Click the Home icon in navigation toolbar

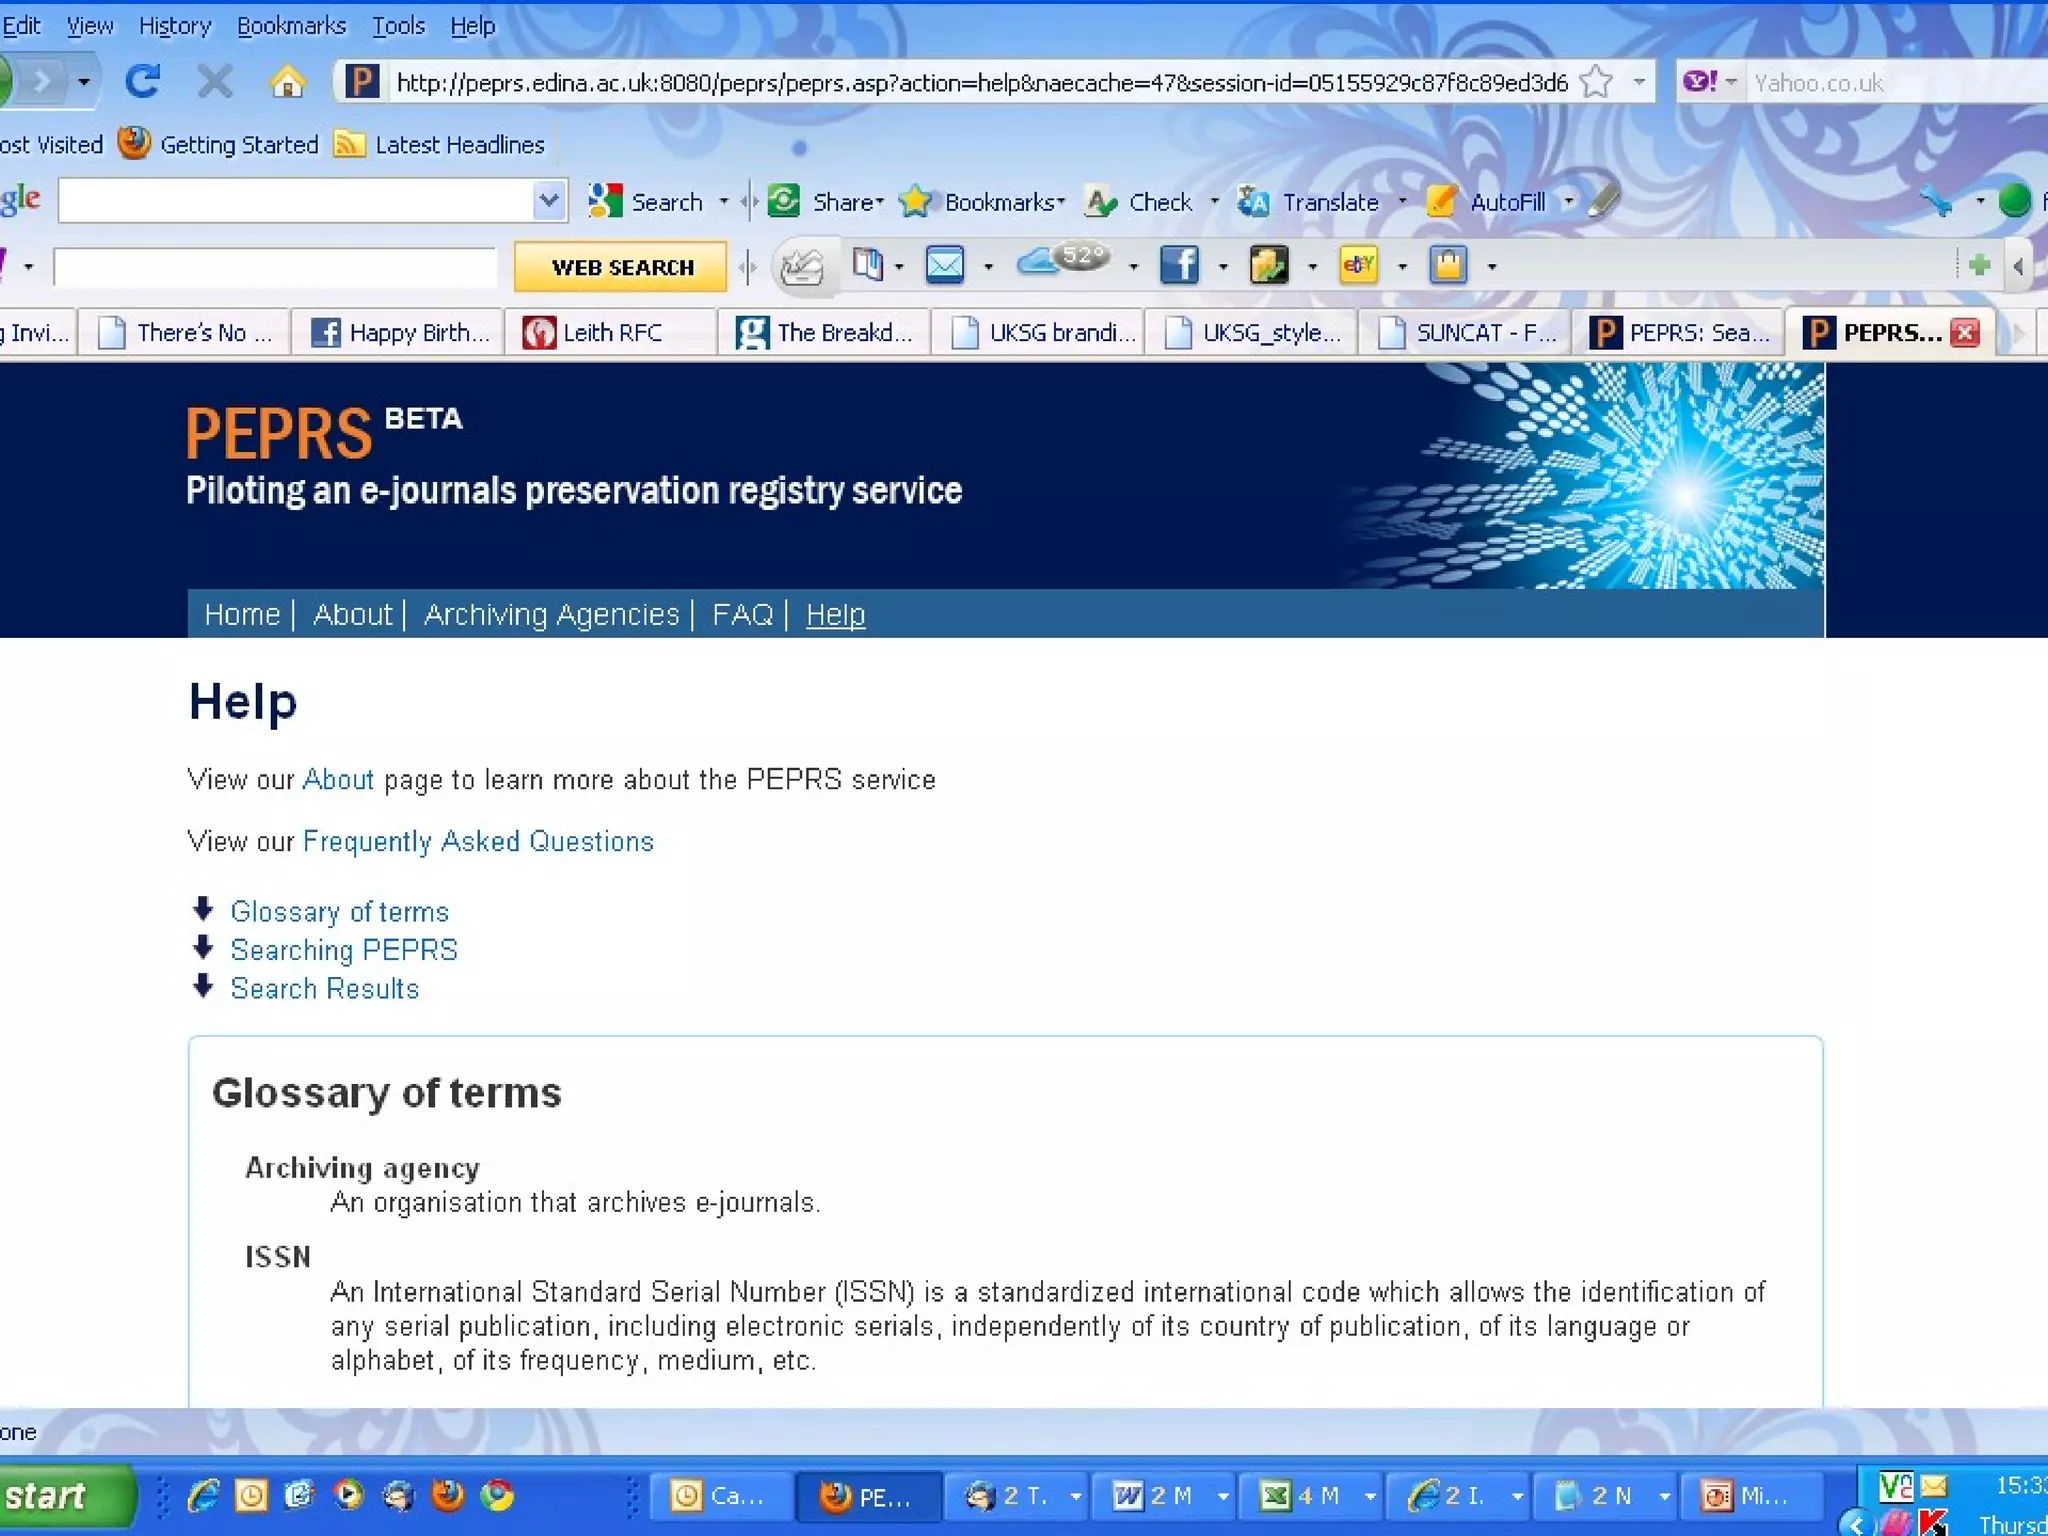287,82
